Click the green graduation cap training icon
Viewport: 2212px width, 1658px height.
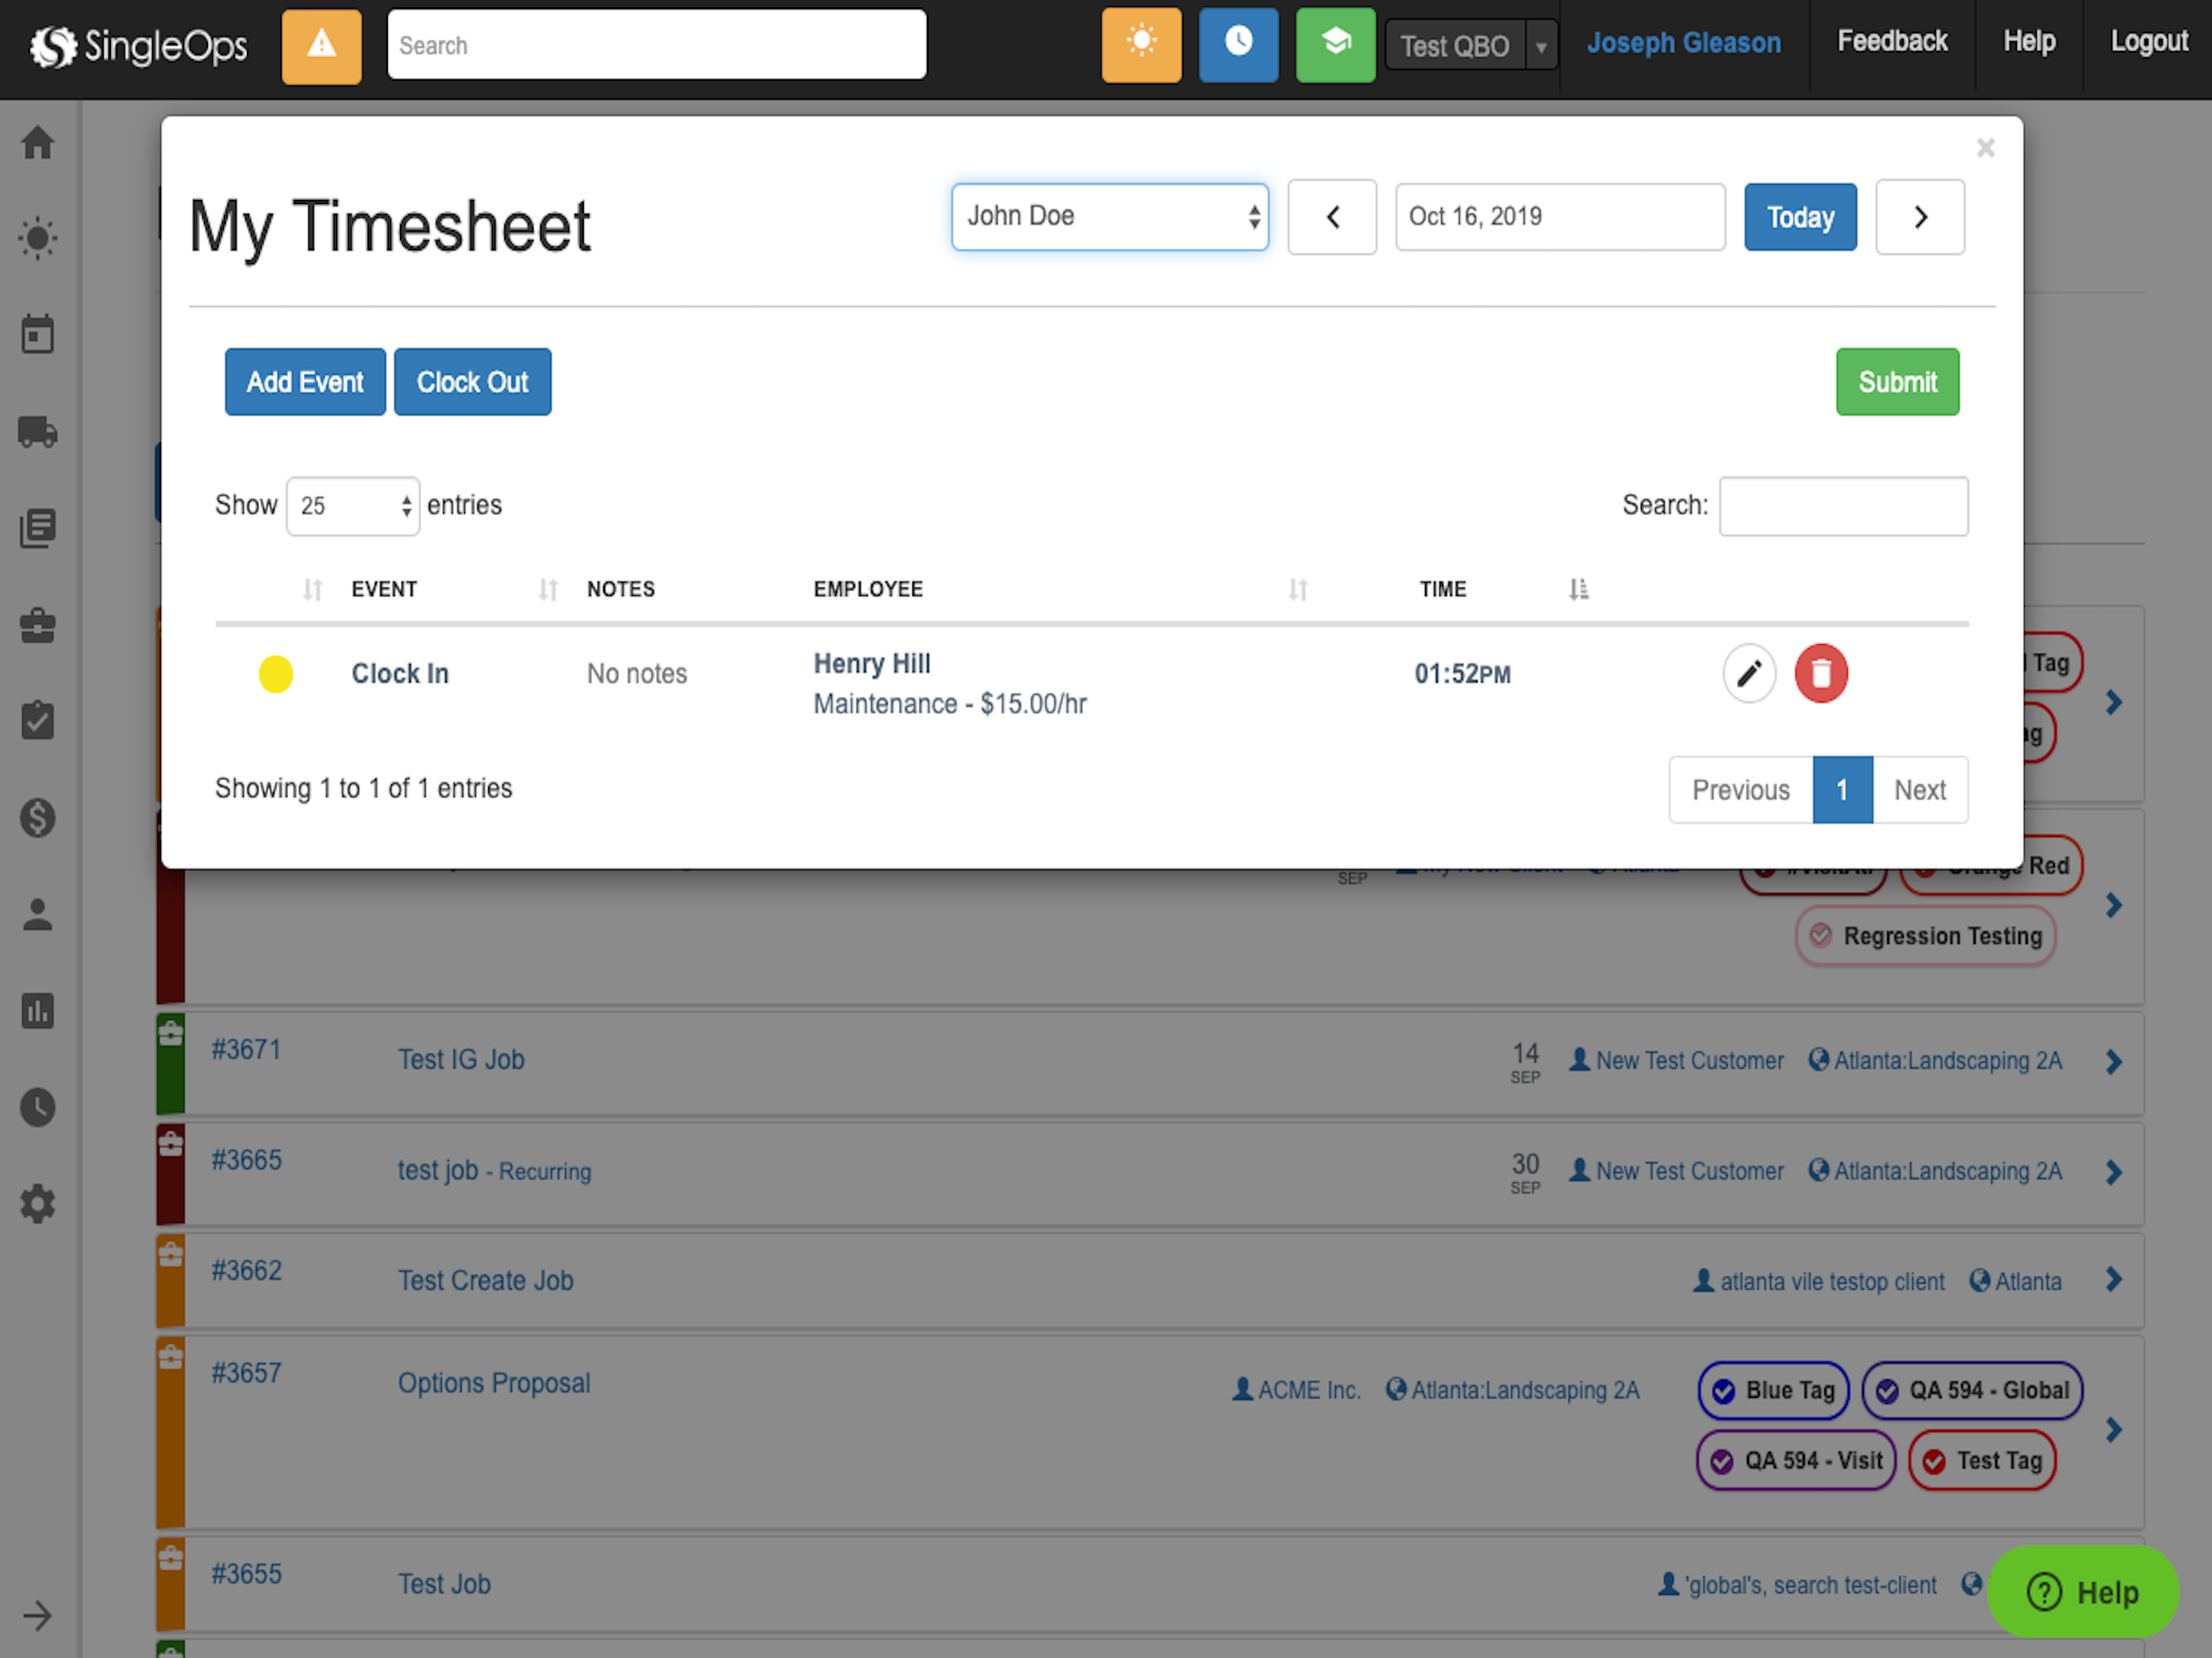pyautogui.click(x=1335, y=45)
